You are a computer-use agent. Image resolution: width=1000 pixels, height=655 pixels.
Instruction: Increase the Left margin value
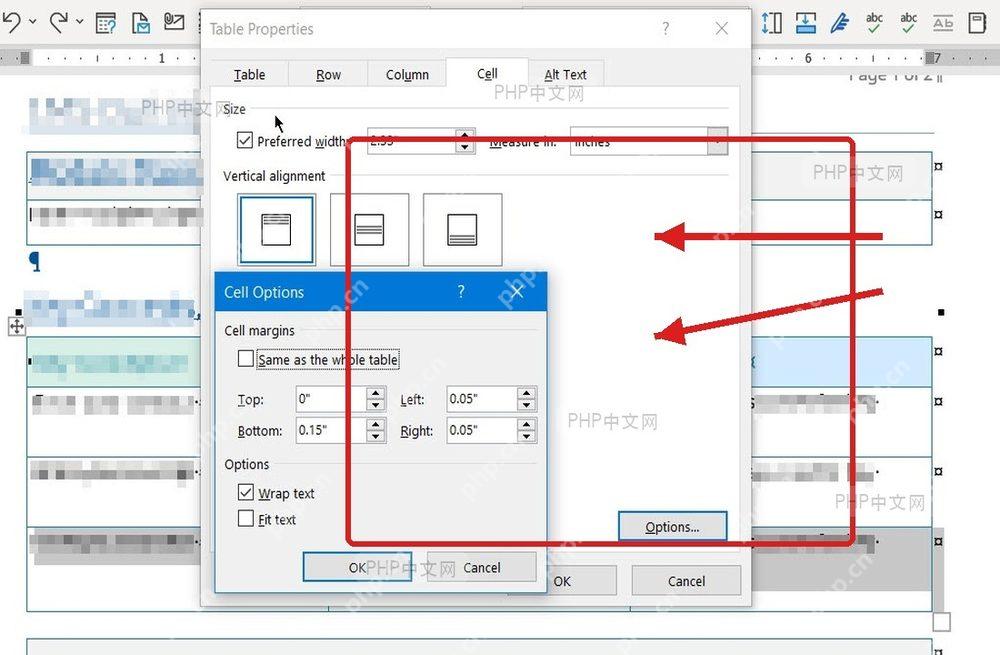tap(526, 393)
